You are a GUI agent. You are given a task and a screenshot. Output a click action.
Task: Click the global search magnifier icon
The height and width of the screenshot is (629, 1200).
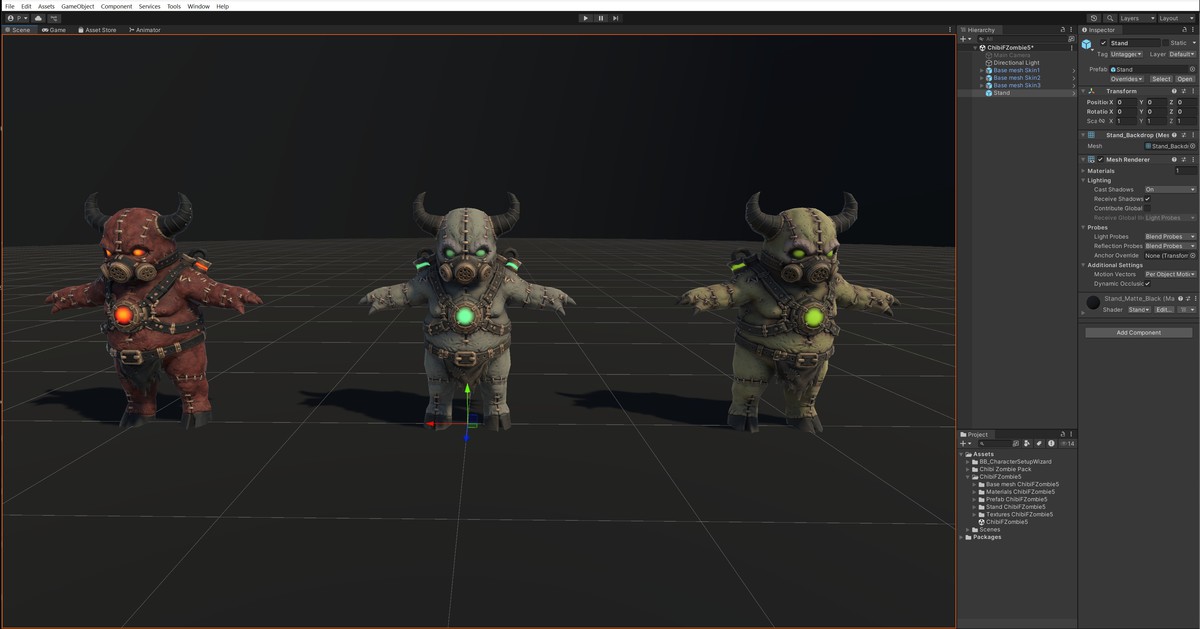point(1109,18)
